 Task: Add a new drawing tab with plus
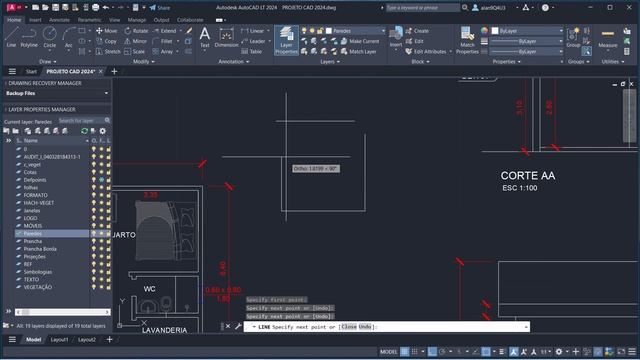pyautogui.click(x=114, y=71)
